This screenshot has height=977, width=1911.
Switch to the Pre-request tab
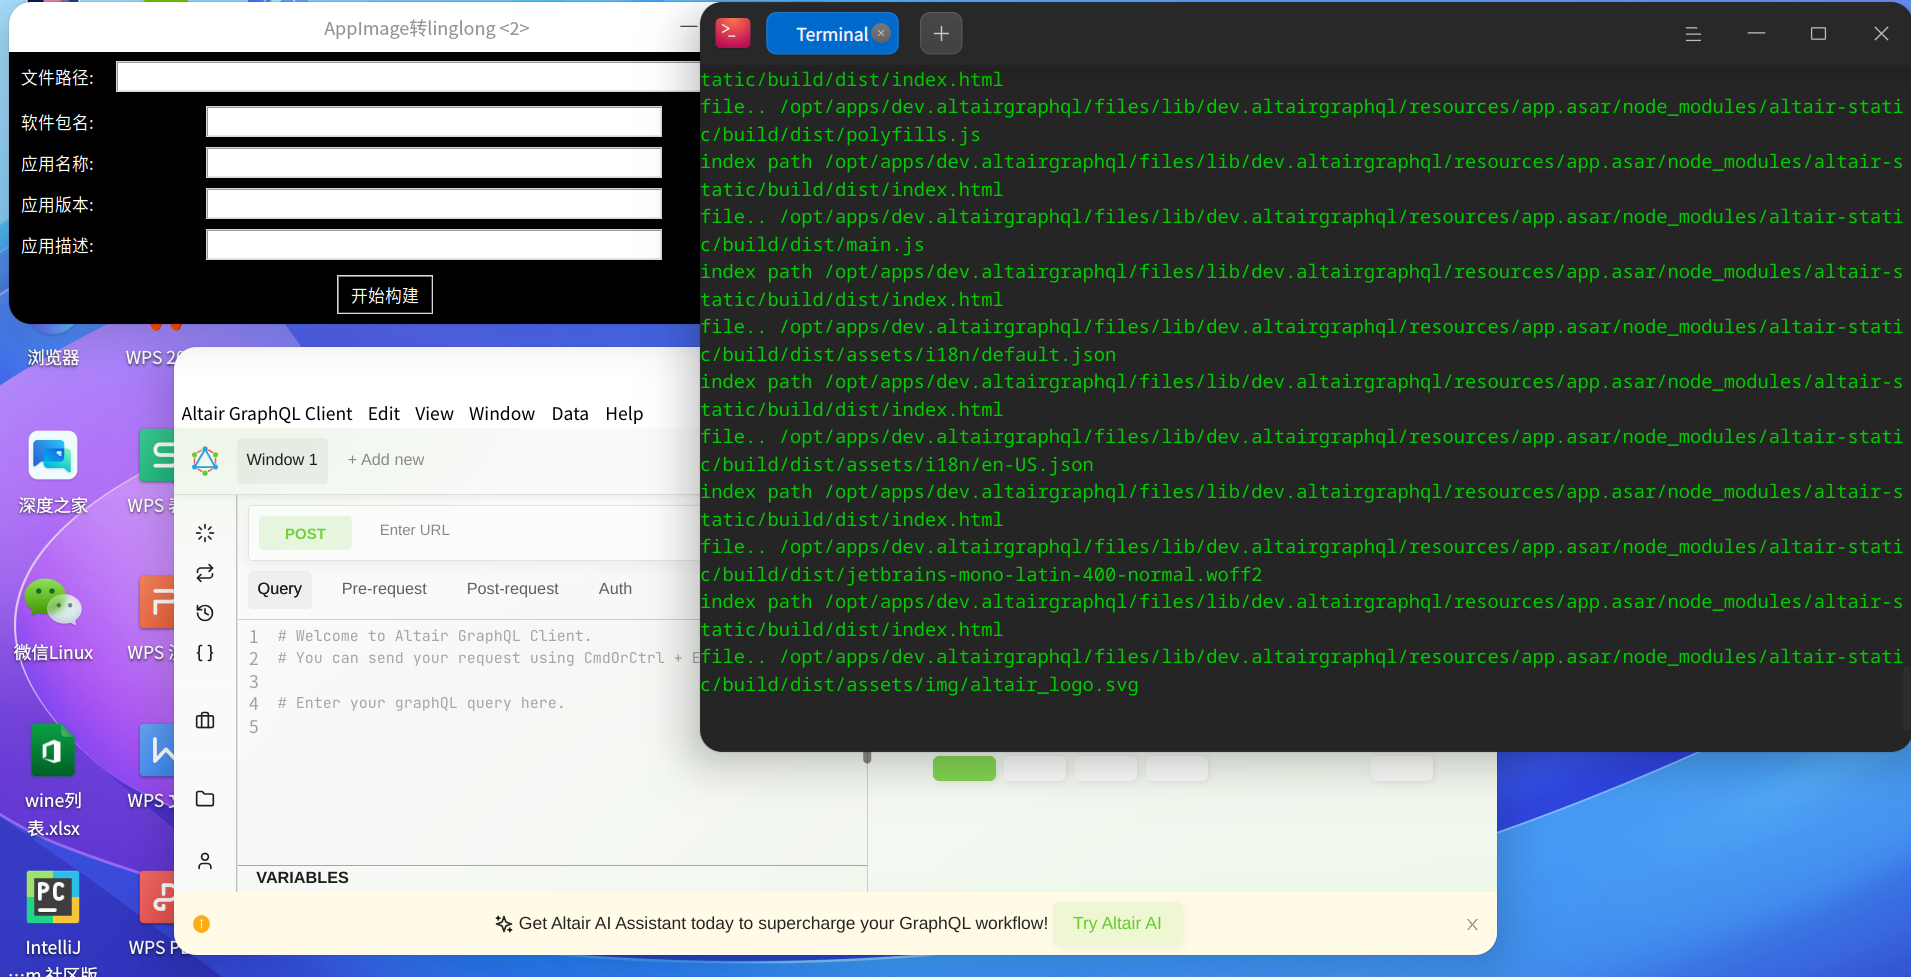[x=384, y=589]
